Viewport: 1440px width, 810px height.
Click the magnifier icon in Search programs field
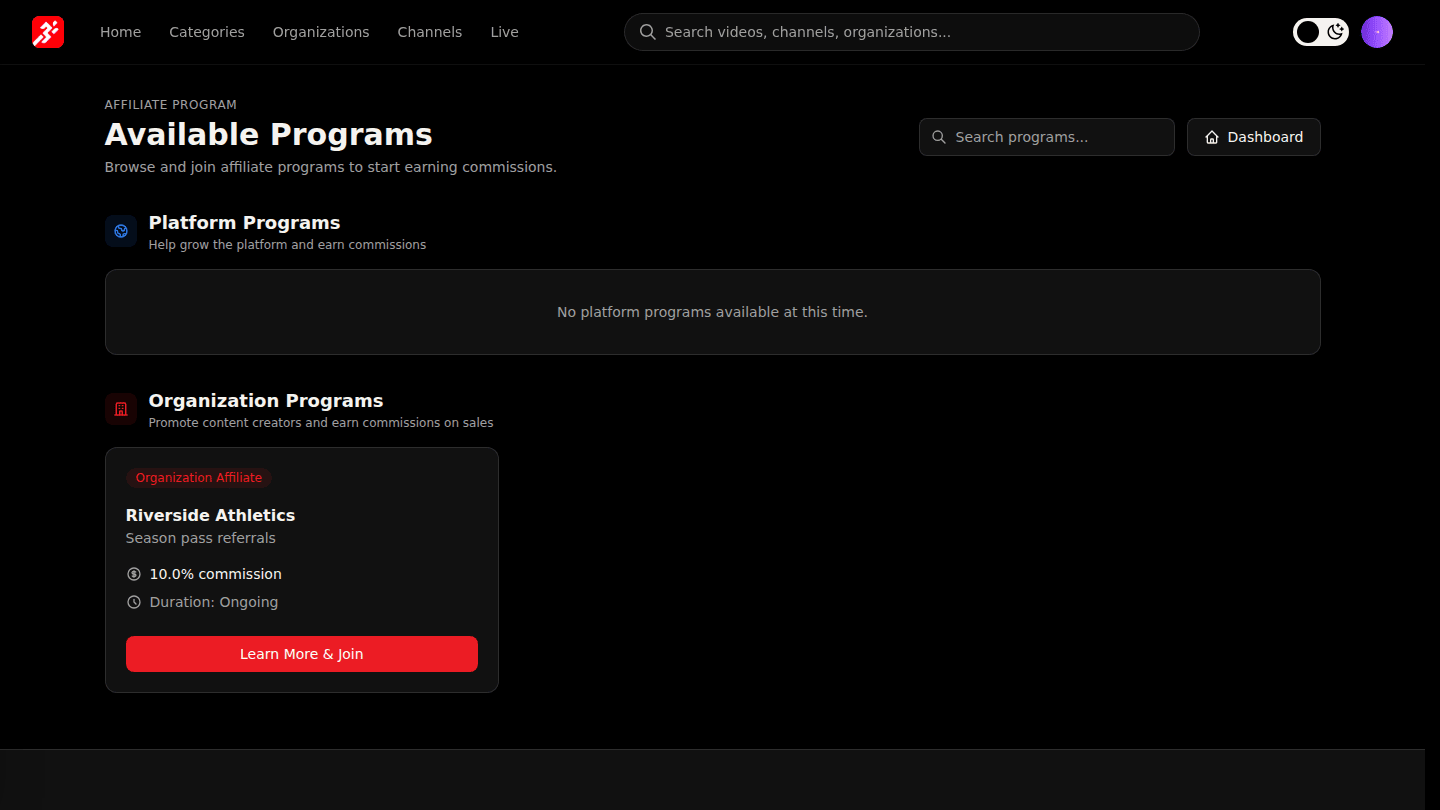[x=939, y=137]
